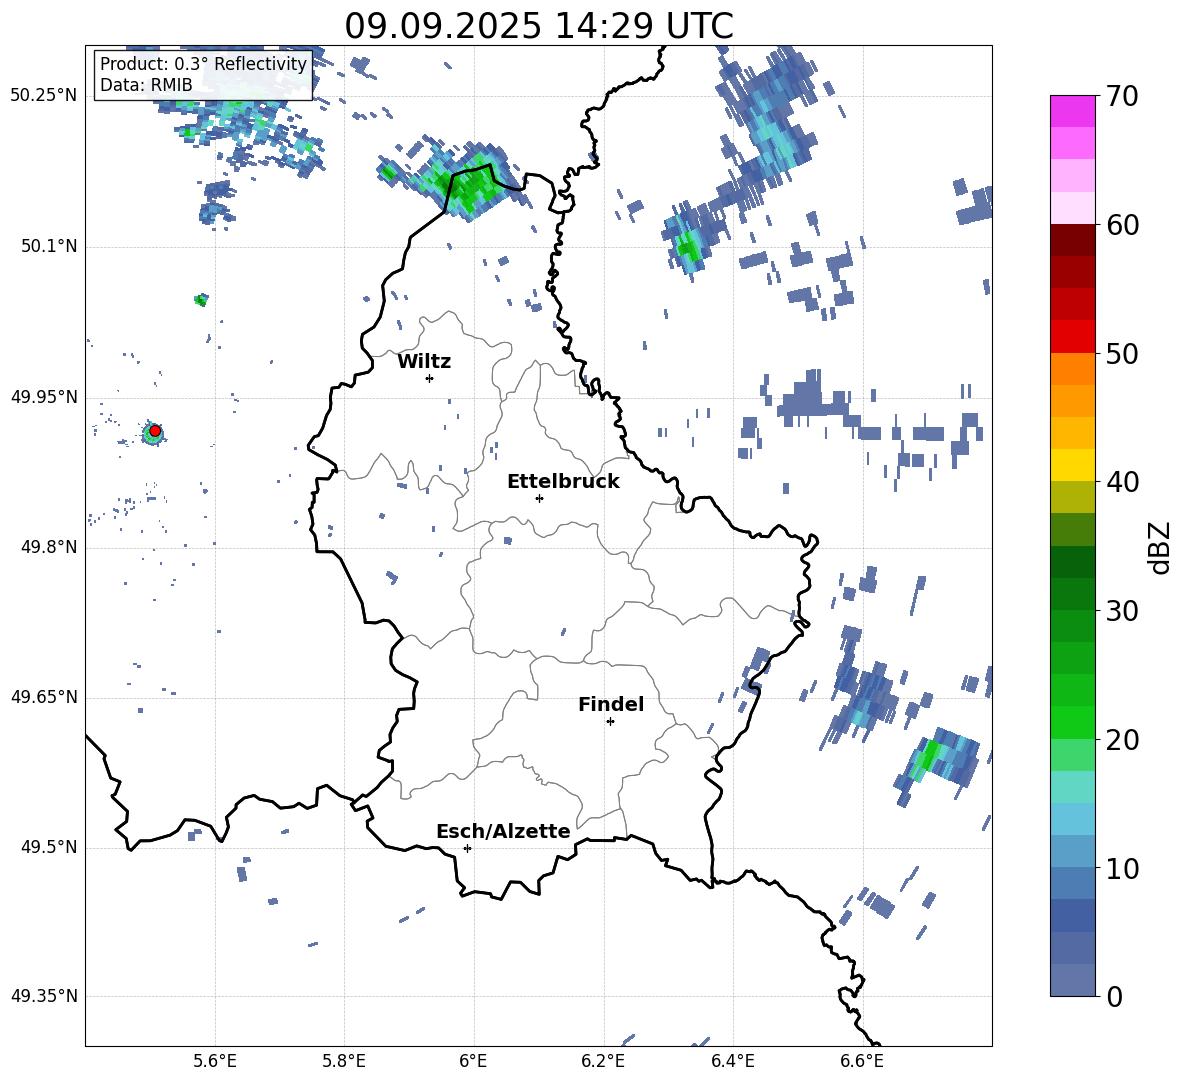Click the 49.95°N latitude label

43,397
